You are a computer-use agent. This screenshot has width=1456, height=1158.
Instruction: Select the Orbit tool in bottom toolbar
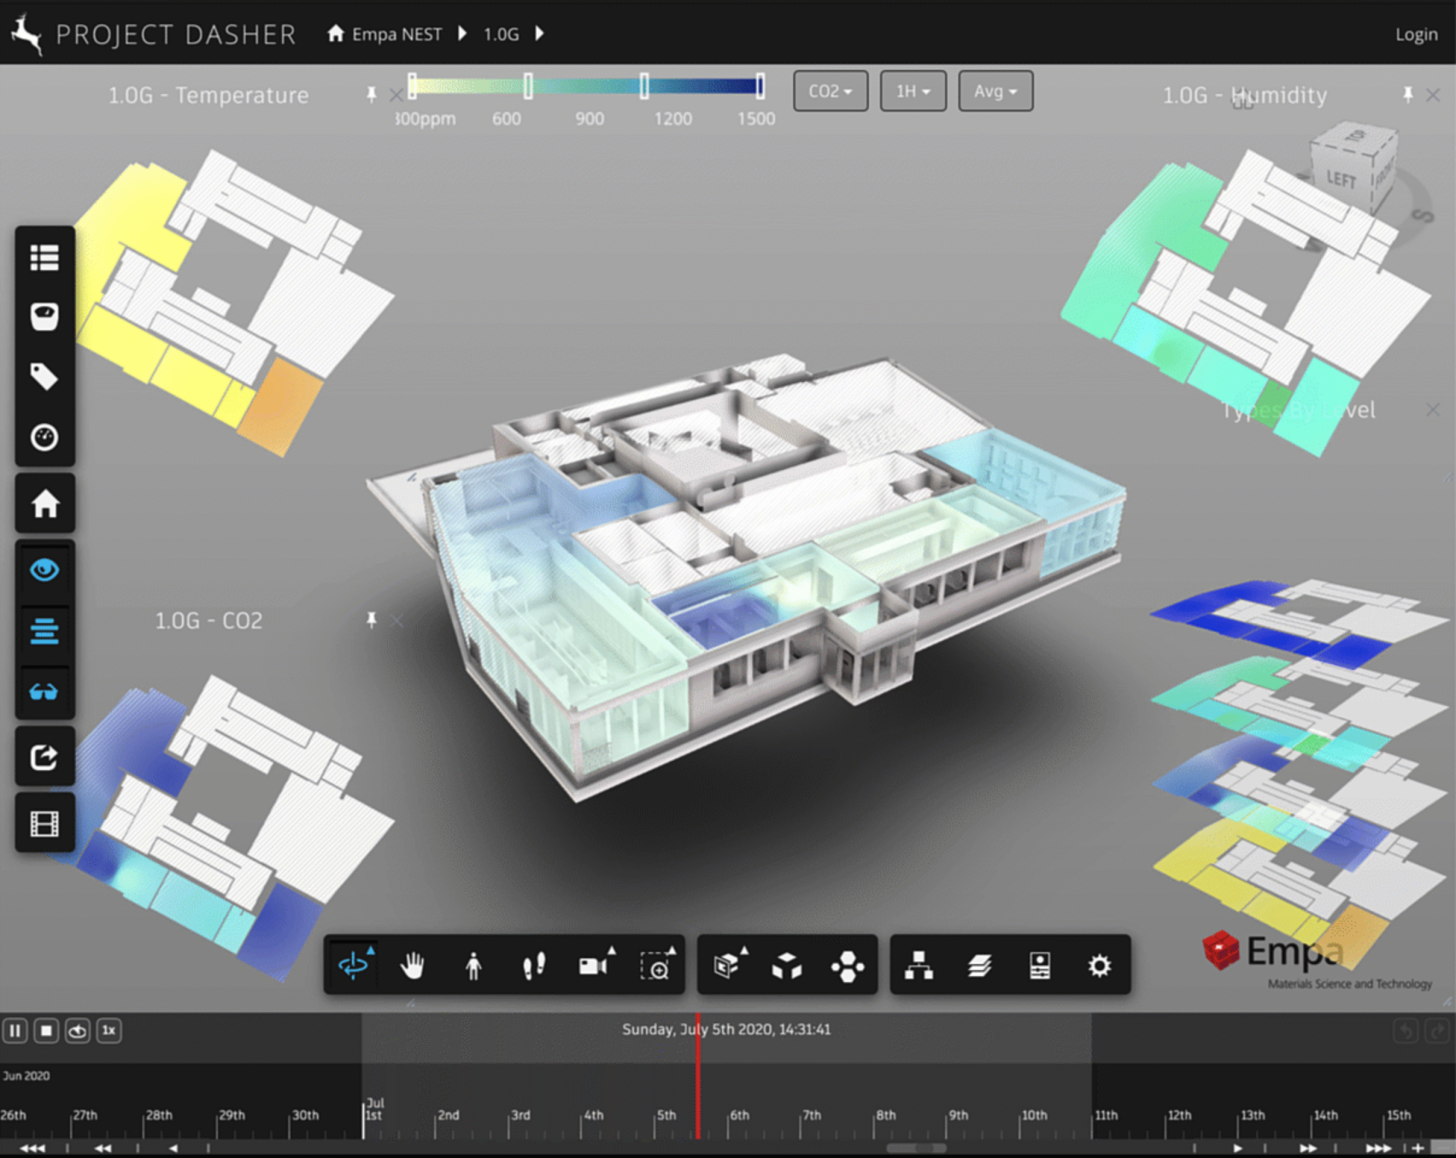(354, 966)
